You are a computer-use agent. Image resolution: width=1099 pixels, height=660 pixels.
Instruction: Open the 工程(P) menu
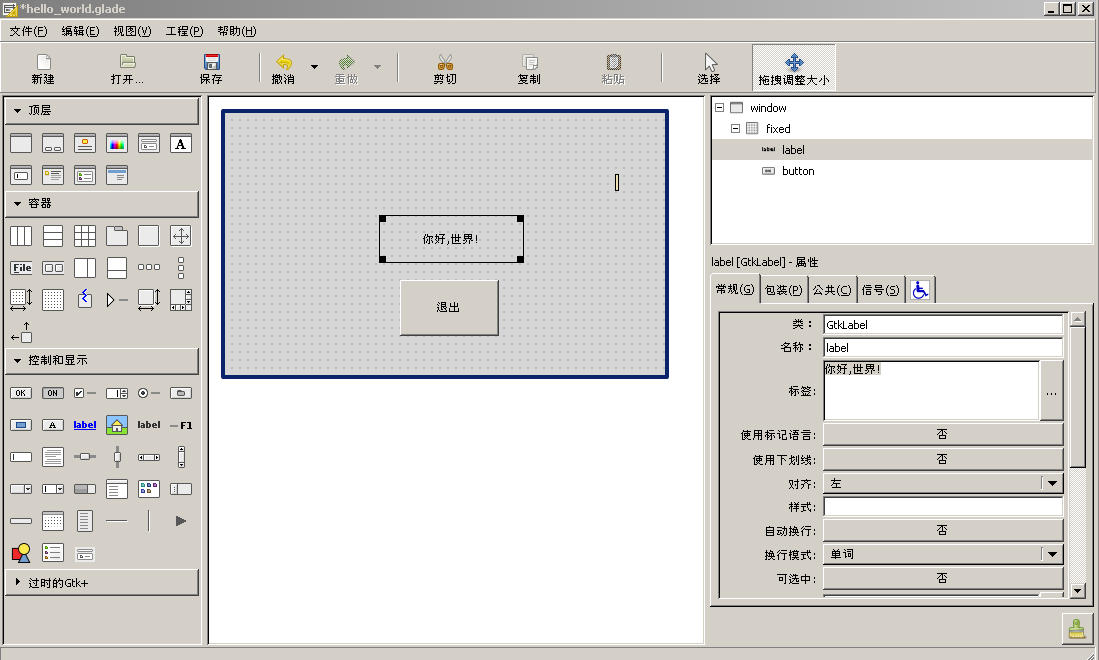[x=184, y=31]
